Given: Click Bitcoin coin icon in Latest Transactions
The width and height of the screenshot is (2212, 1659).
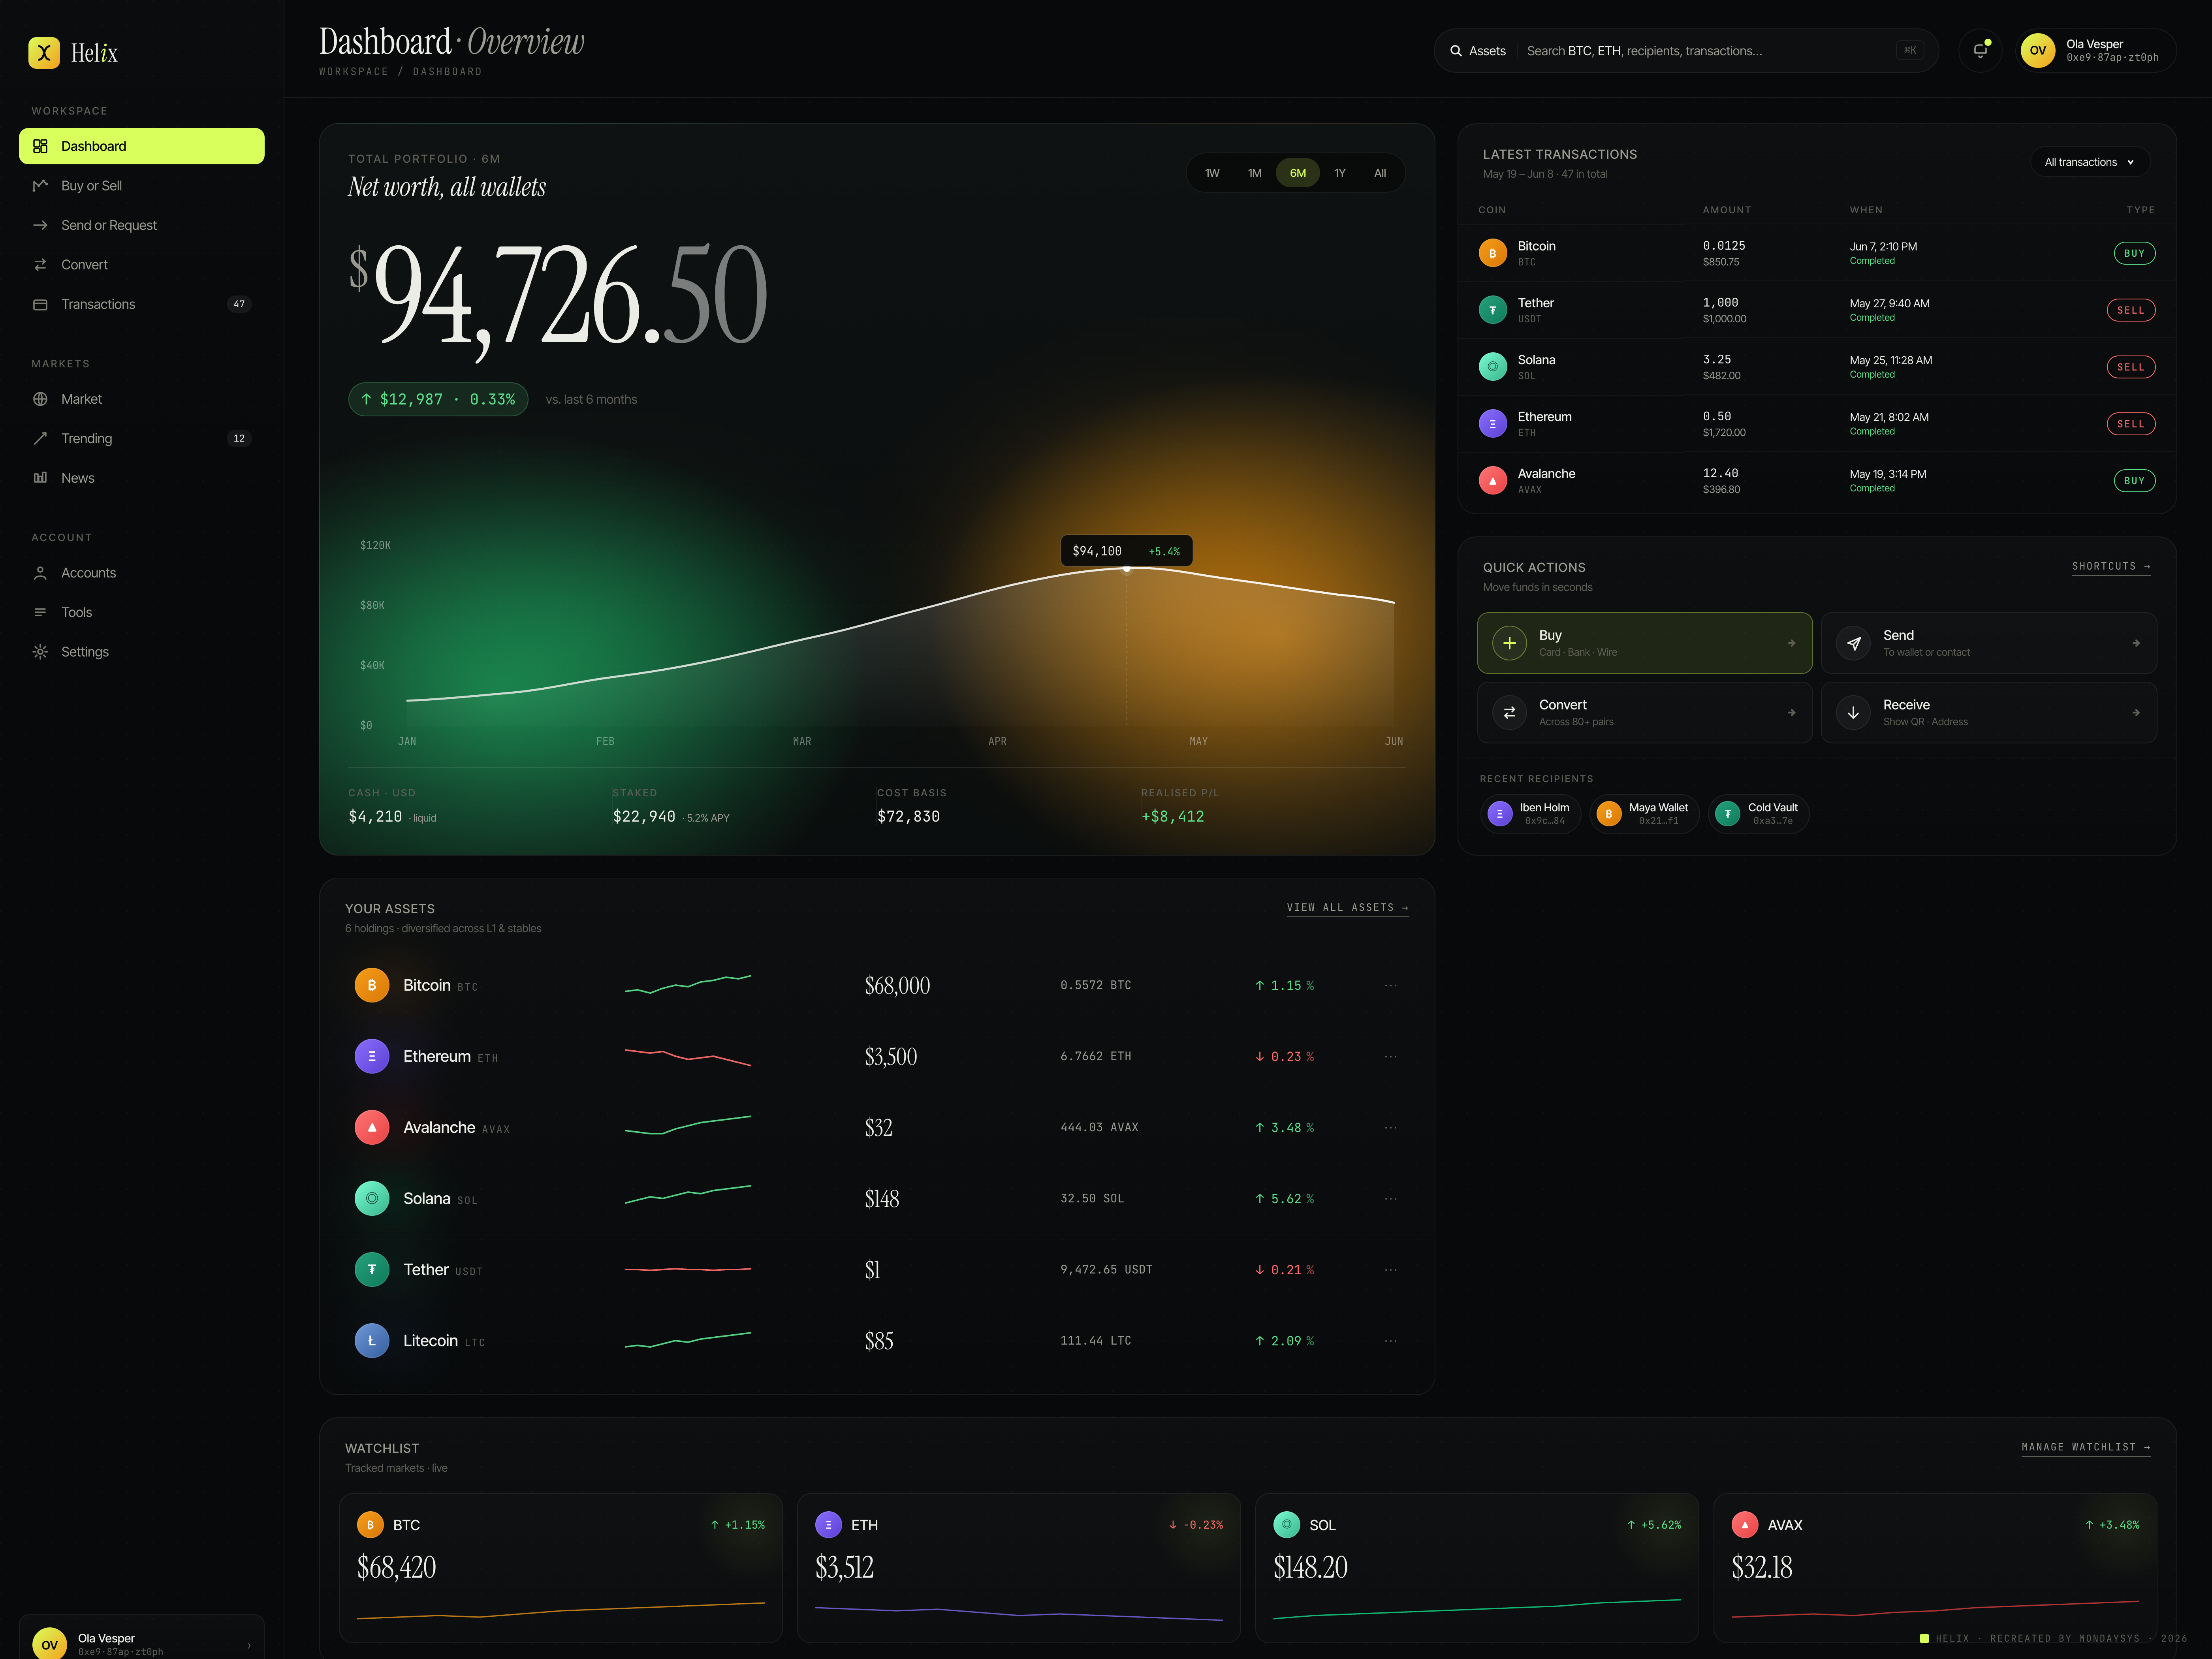Looking at the screenshot, I should (x=1493, y=253).
